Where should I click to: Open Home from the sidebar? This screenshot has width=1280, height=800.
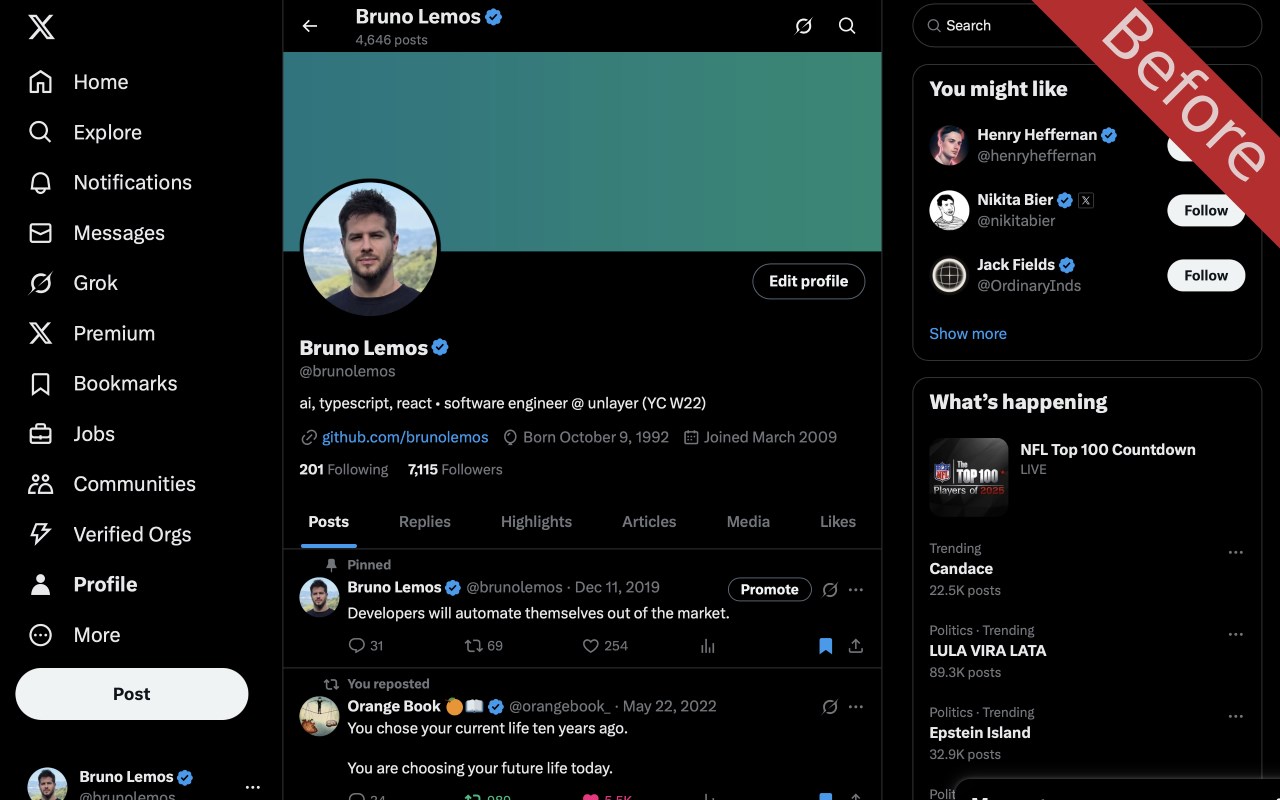point(78,82)
